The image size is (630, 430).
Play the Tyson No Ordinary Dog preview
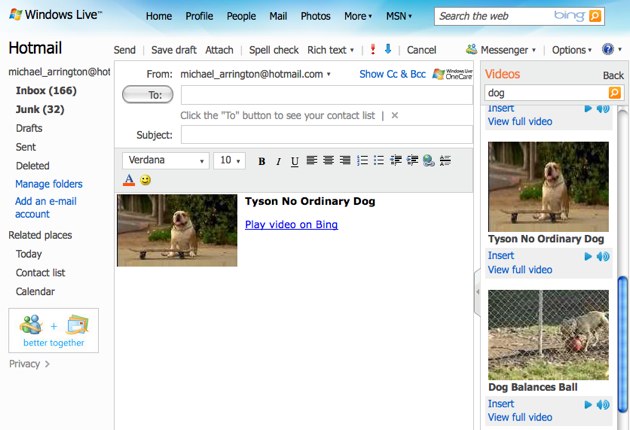pos(588,256)
